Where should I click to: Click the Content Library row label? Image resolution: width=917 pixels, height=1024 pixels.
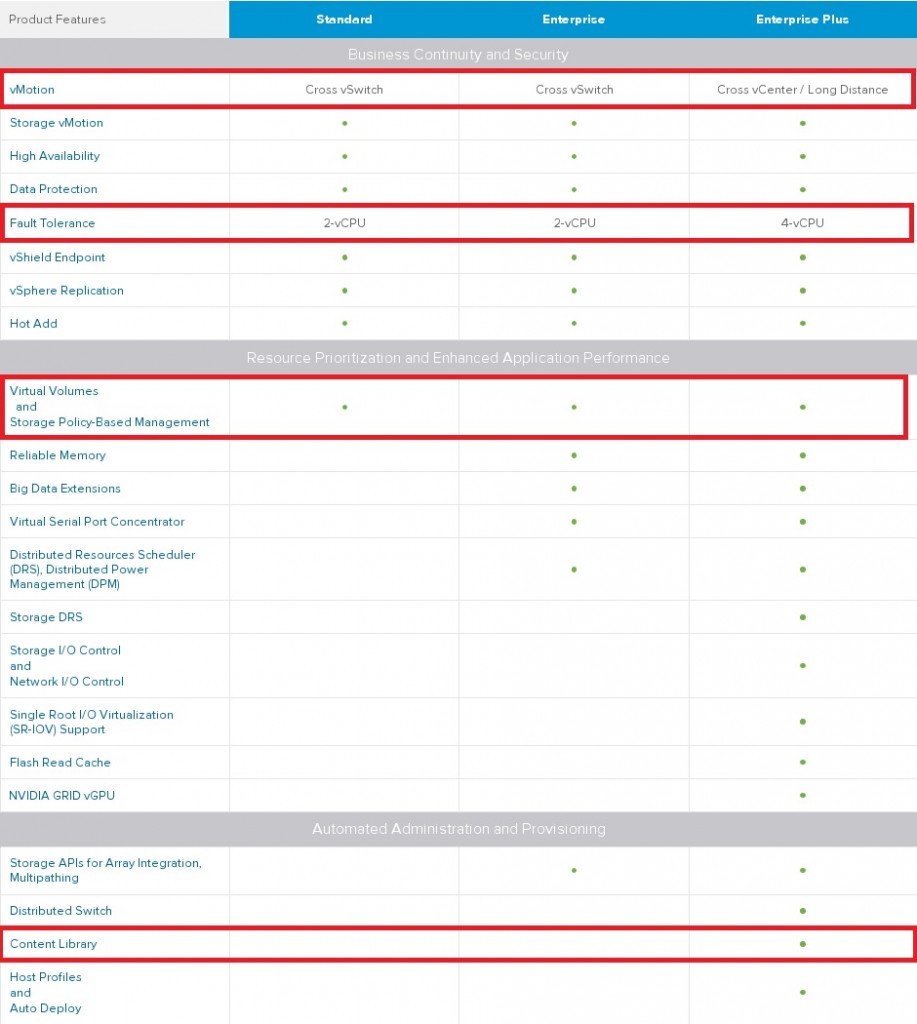(51, 943)
